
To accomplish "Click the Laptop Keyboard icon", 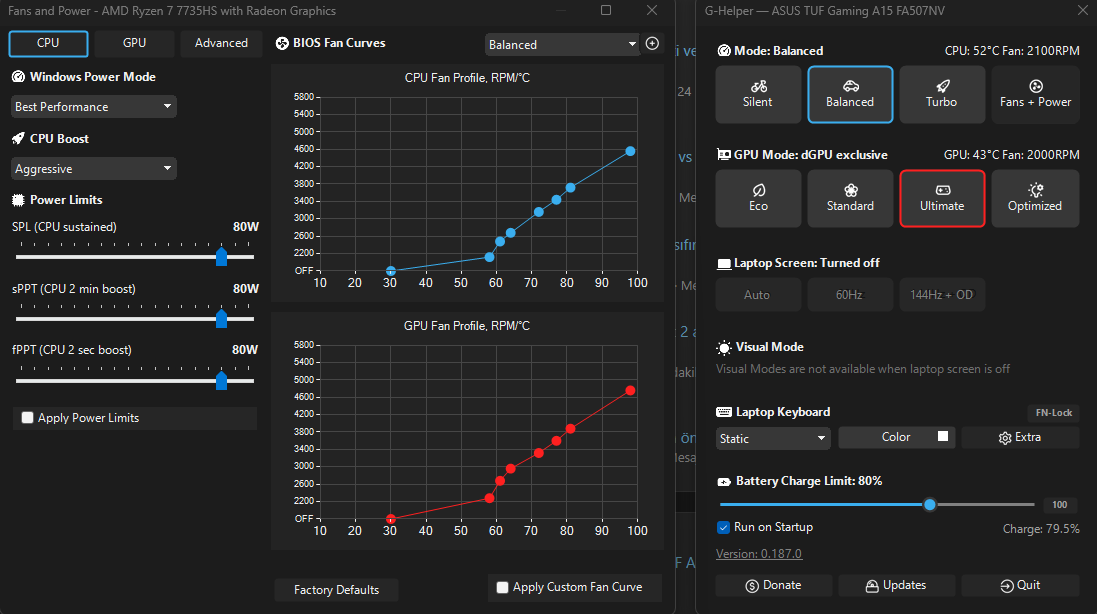I will (x=724, y=412).
